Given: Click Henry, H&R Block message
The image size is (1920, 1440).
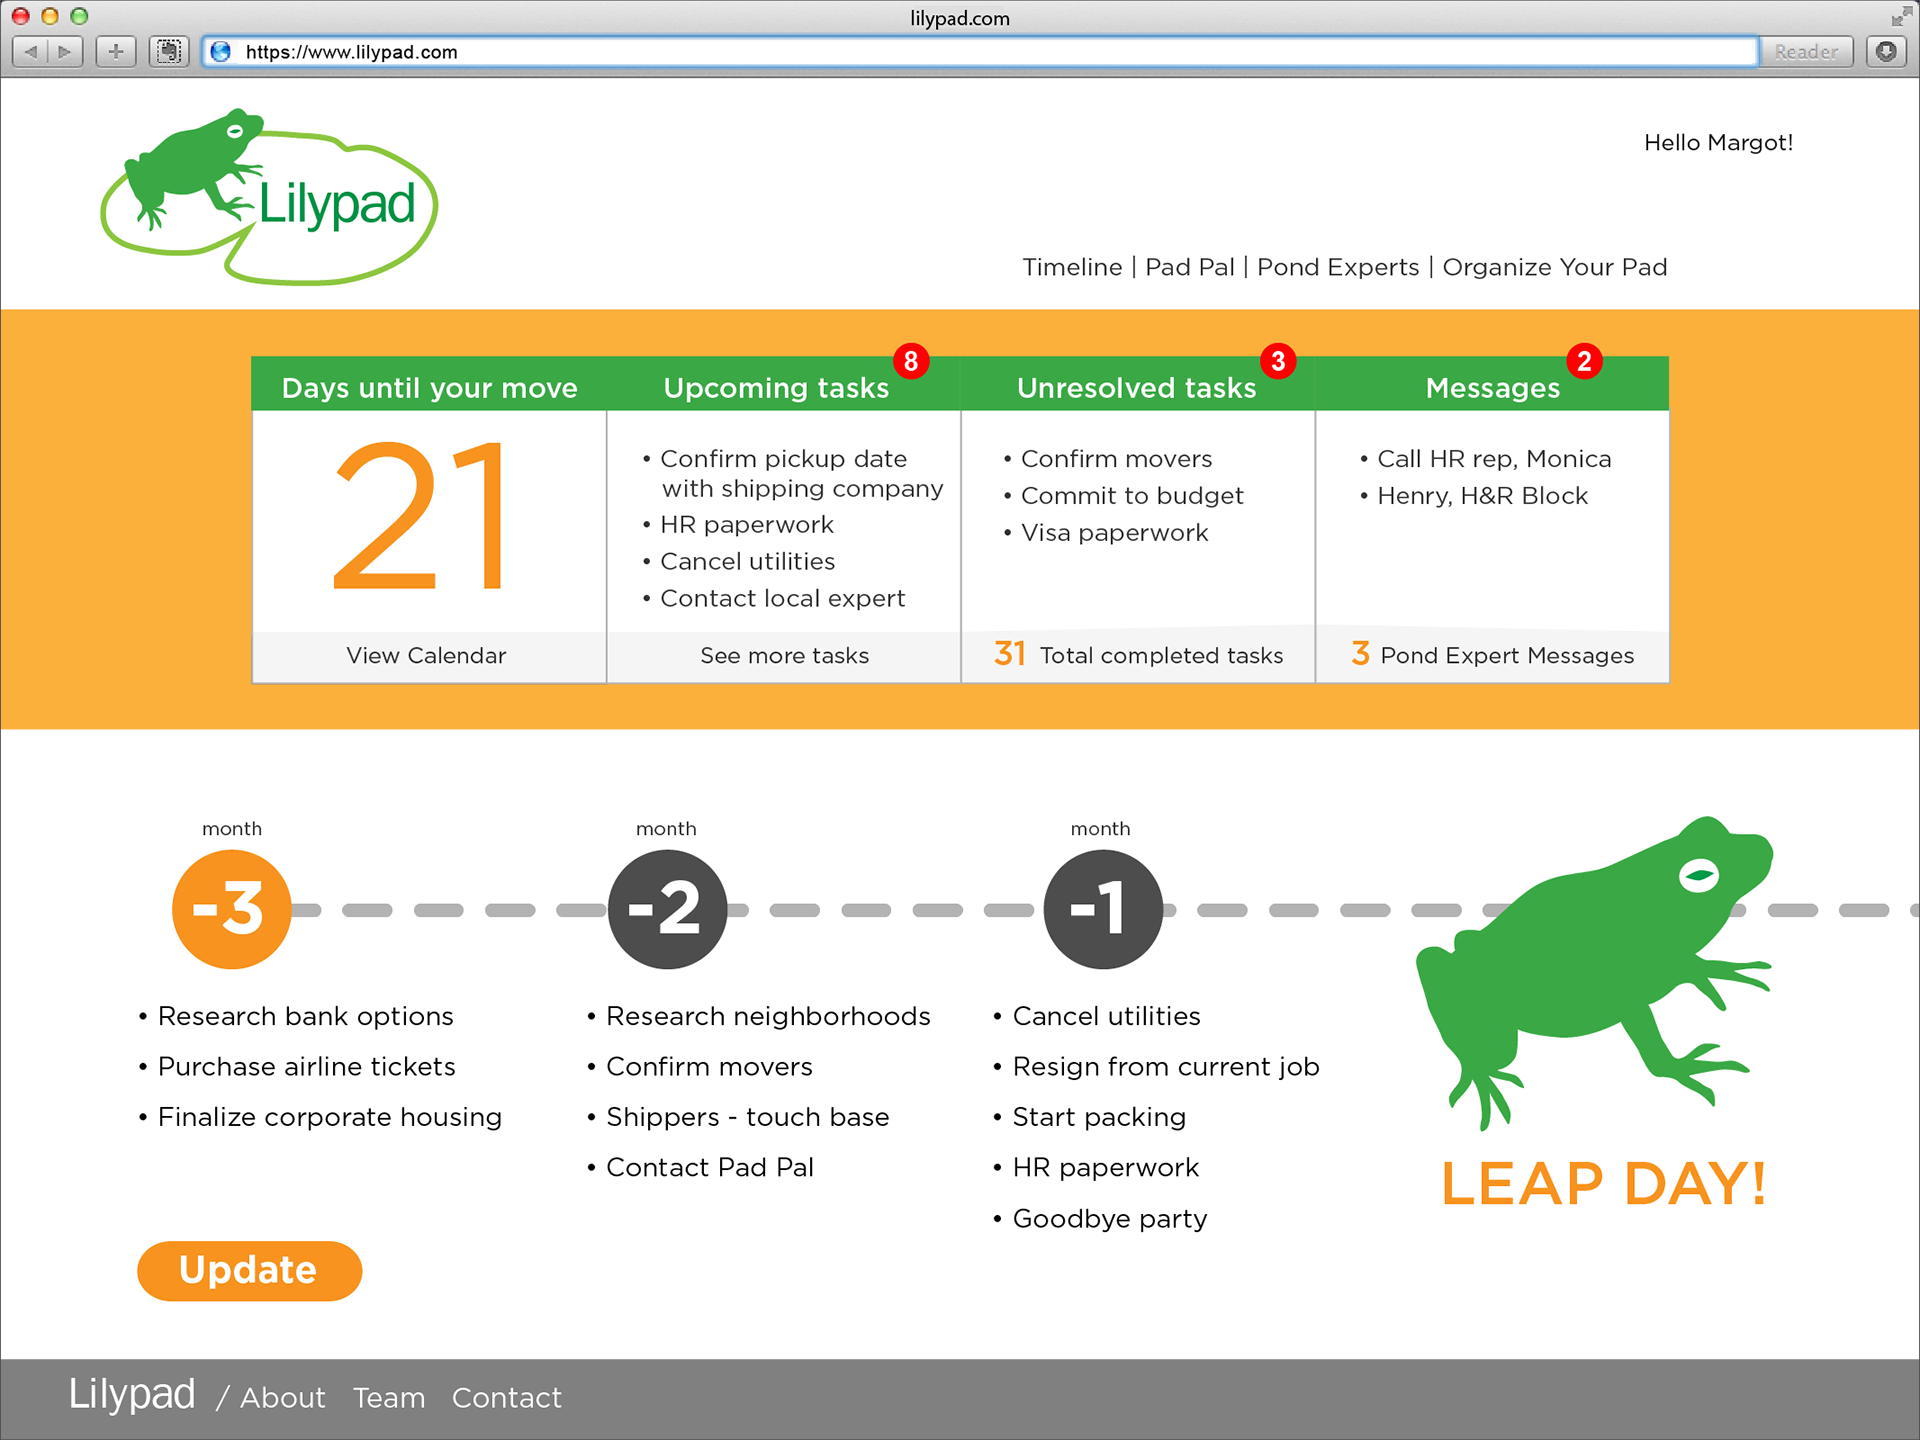Looking at the screenshot, I should [x=1482, y=496].
